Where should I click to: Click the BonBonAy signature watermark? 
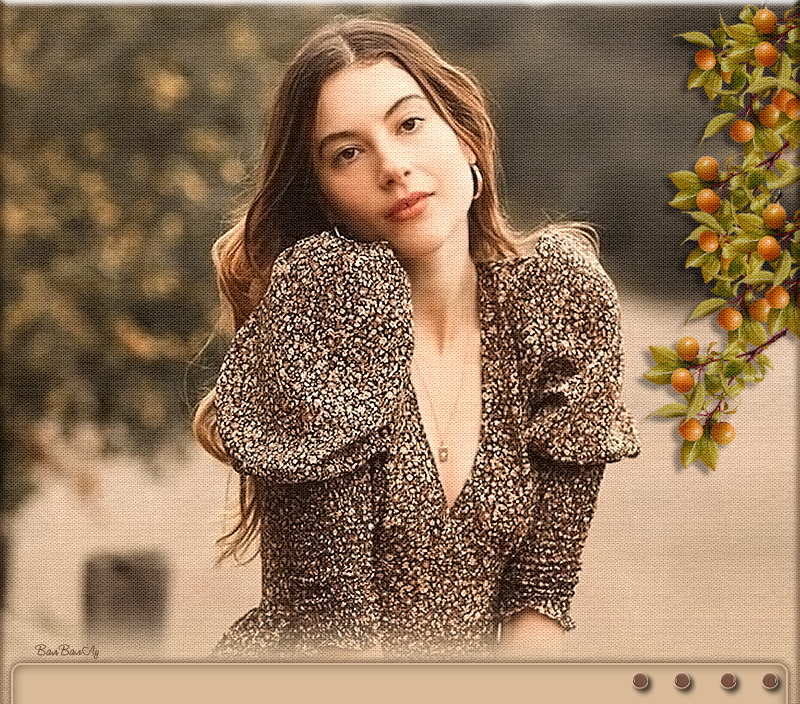pyautogui.click(x=67, y=651)
